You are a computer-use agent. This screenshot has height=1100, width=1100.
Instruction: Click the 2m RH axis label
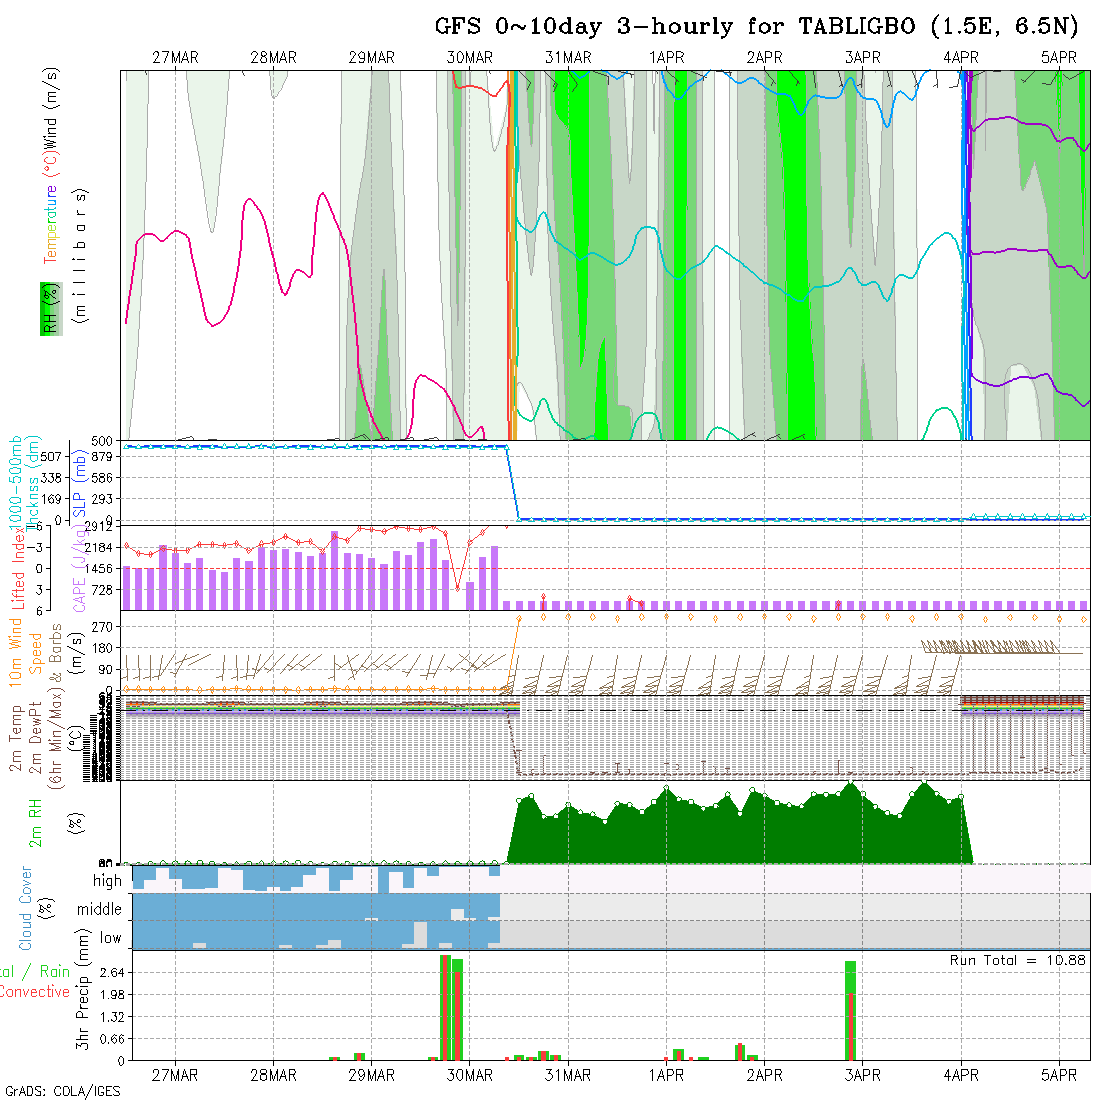coord(36,823)
